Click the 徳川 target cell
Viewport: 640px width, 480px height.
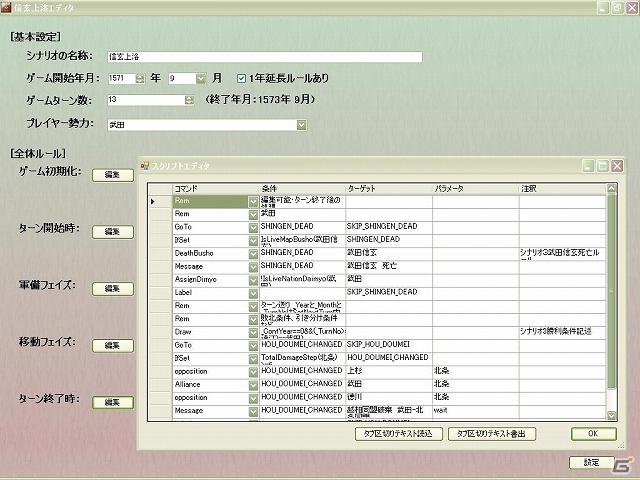click(389, 397)
